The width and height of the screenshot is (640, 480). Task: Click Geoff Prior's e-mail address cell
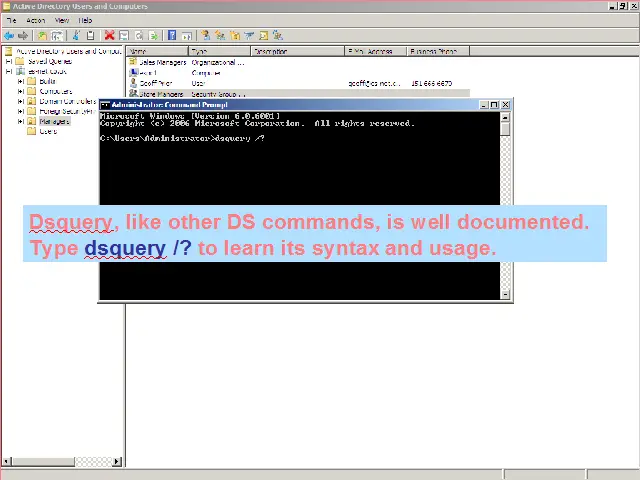tap(374, 83)
